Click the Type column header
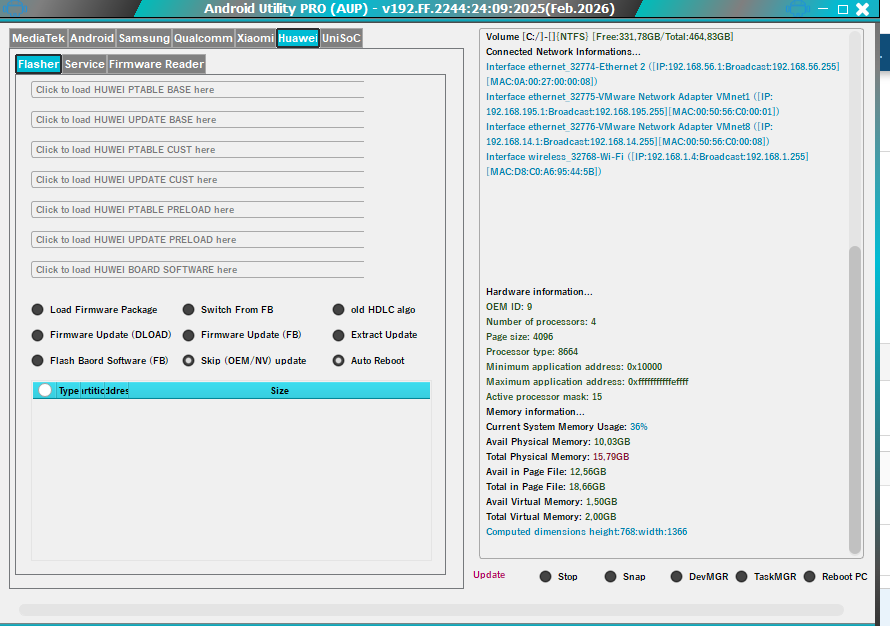The height and width of the screenshot is (626, 890). pos(69,390)
